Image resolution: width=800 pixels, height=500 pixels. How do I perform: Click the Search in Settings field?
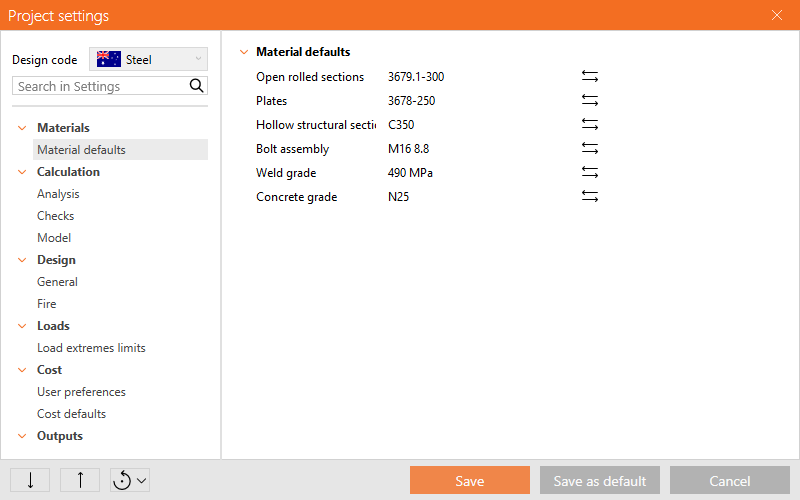pyautogui.click(x=98, y=86)
